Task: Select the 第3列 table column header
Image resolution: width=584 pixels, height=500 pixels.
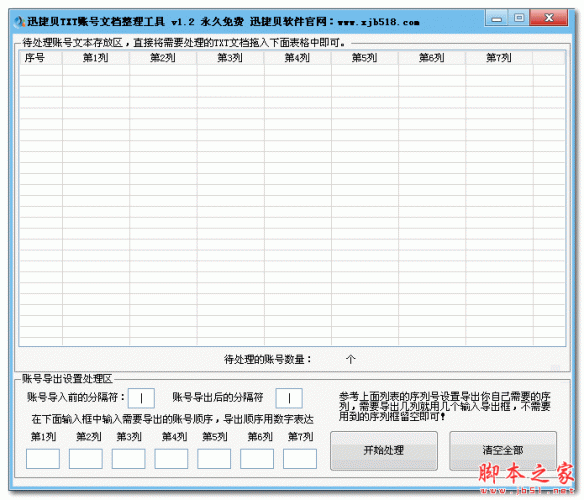Action: click(230, 58)
